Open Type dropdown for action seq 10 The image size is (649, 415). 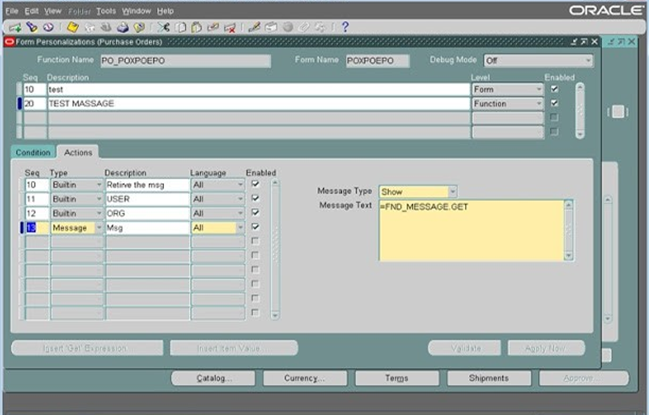tap(99, 185)
